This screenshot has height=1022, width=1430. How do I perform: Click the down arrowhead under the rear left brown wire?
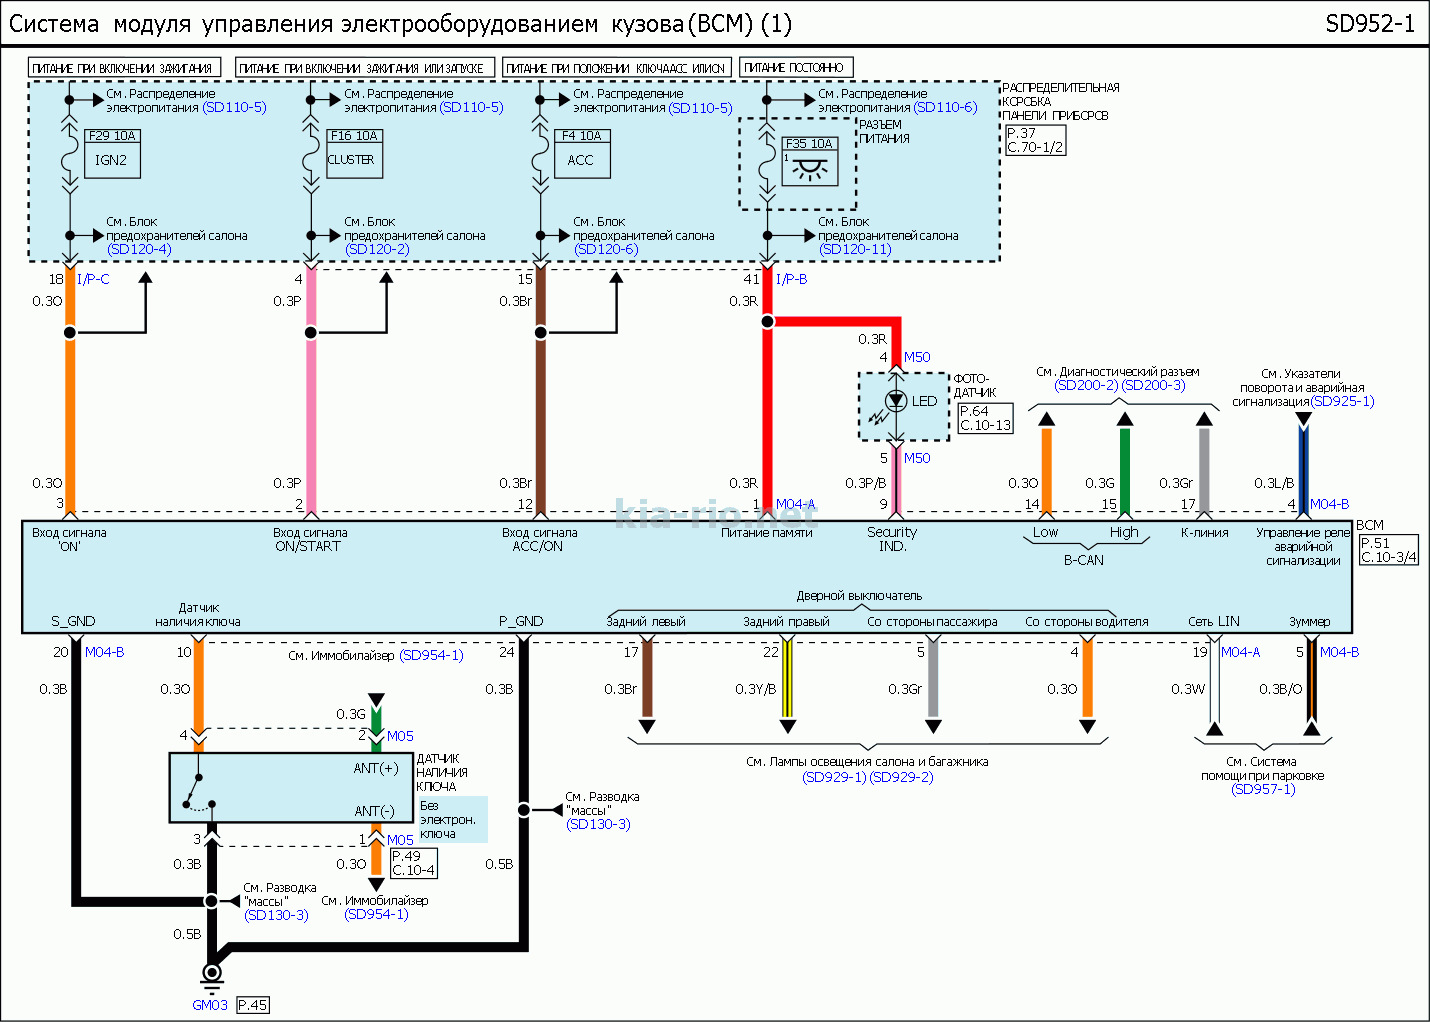point(647,726)
